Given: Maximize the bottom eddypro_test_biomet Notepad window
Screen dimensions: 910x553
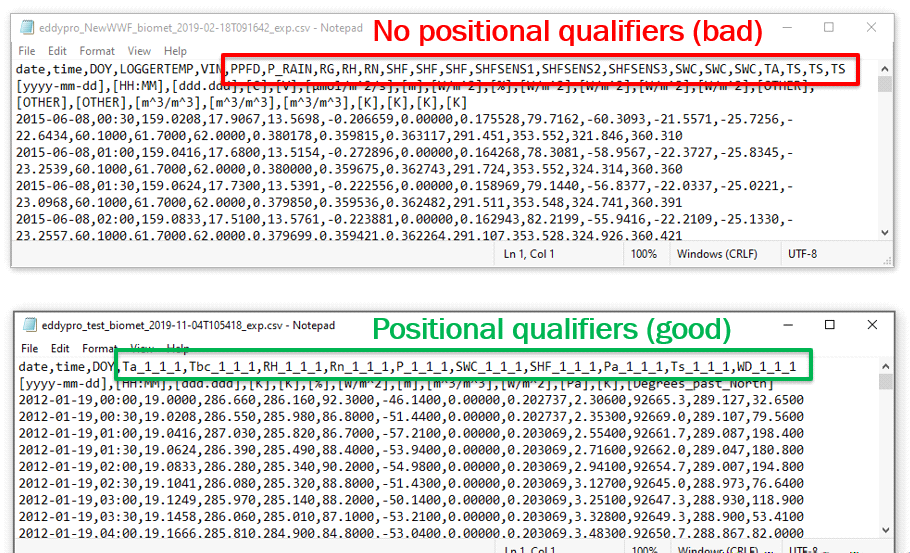Looking at the screenshot, I should (829, 325).
